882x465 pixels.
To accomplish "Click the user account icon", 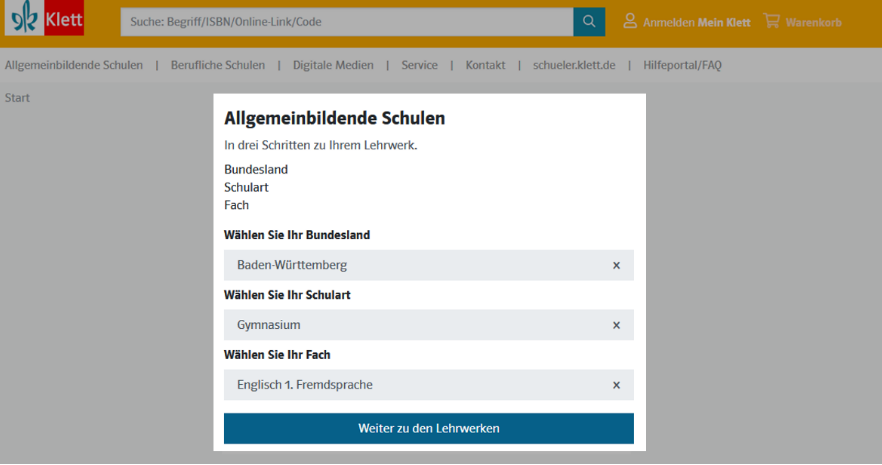I will (630, 21).
